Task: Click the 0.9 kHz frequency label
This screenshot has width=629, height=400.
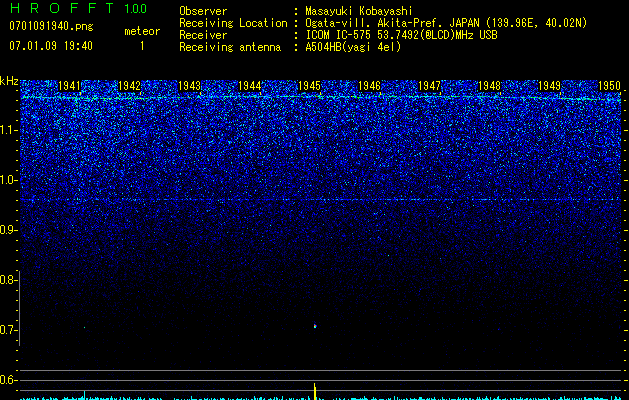Action: pos(7,230)
